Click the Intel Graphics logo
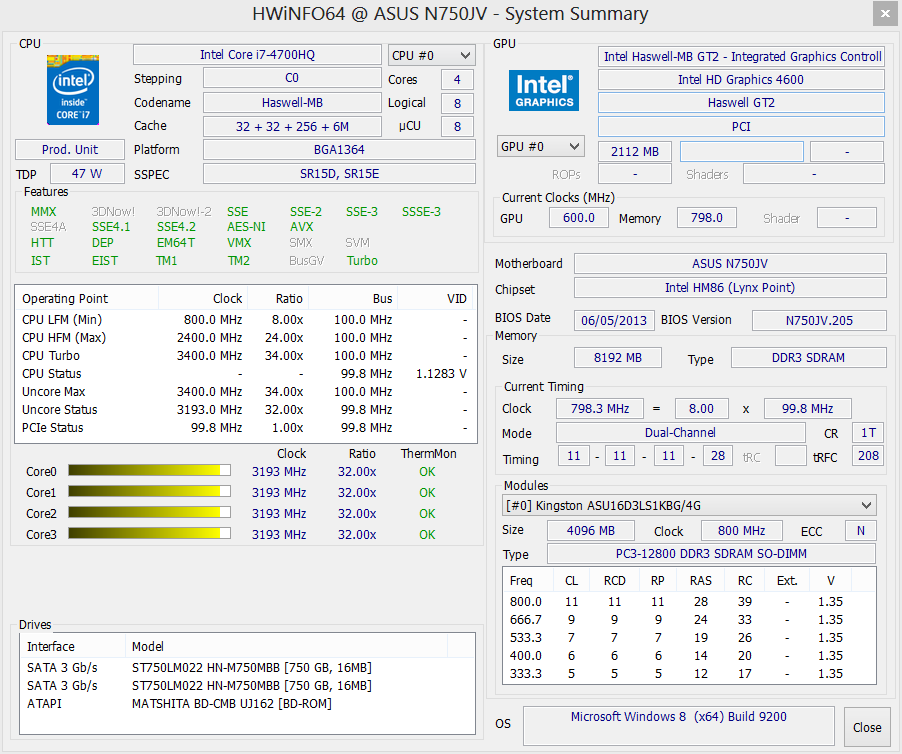The image size is (902, 754). pyautogui.click(x=544, y=90)
